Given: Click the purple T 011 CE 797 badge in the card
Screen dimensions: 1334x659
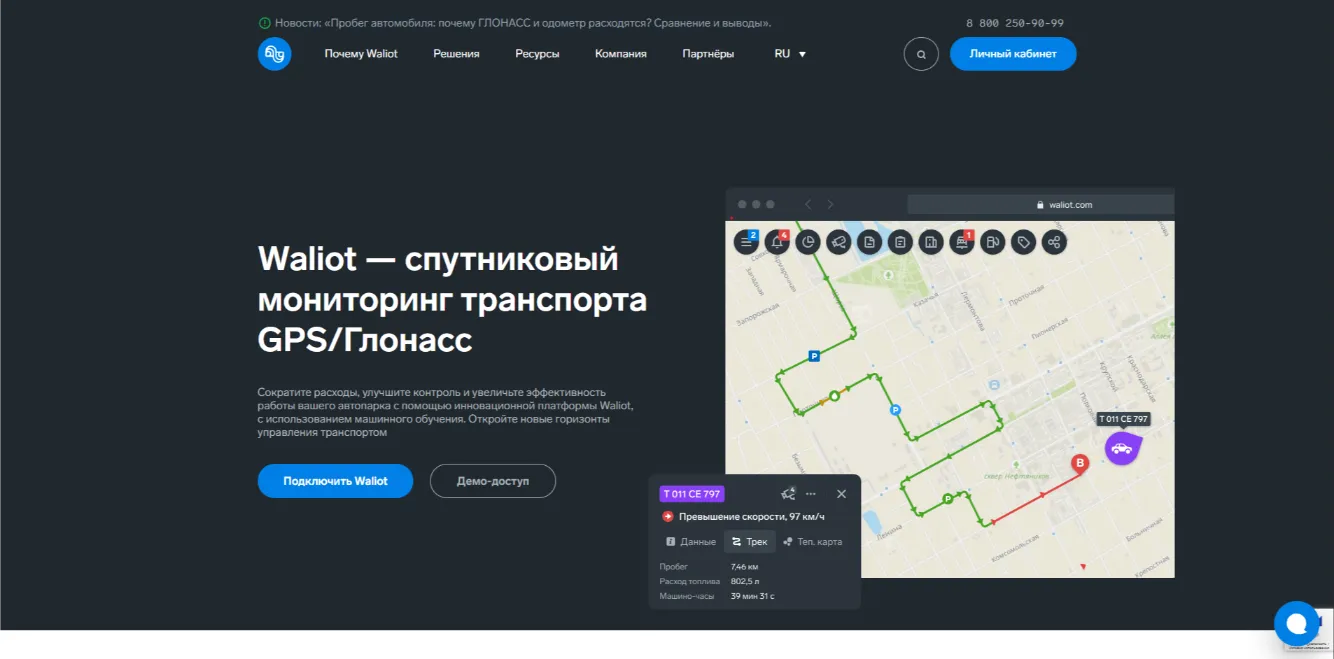Looking at the screenshot, I should click(x=692, y=494).
